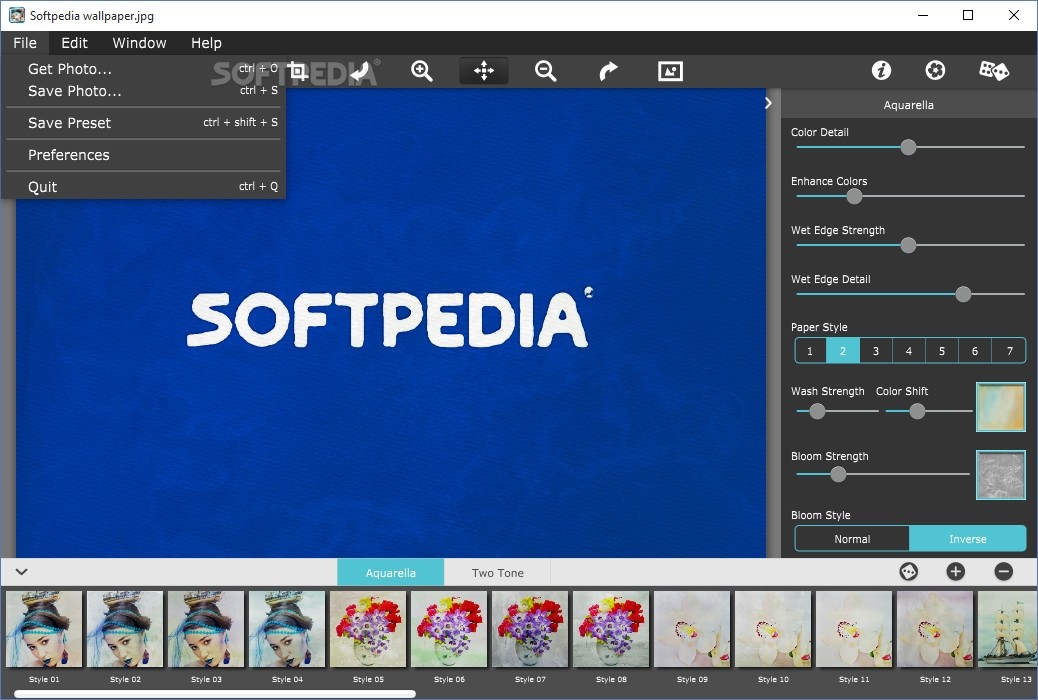Image resolution: width=1038 pixels, height=700 pixels.
Task: Click the Wet Edge Strength slider handle
Action: 908,245
